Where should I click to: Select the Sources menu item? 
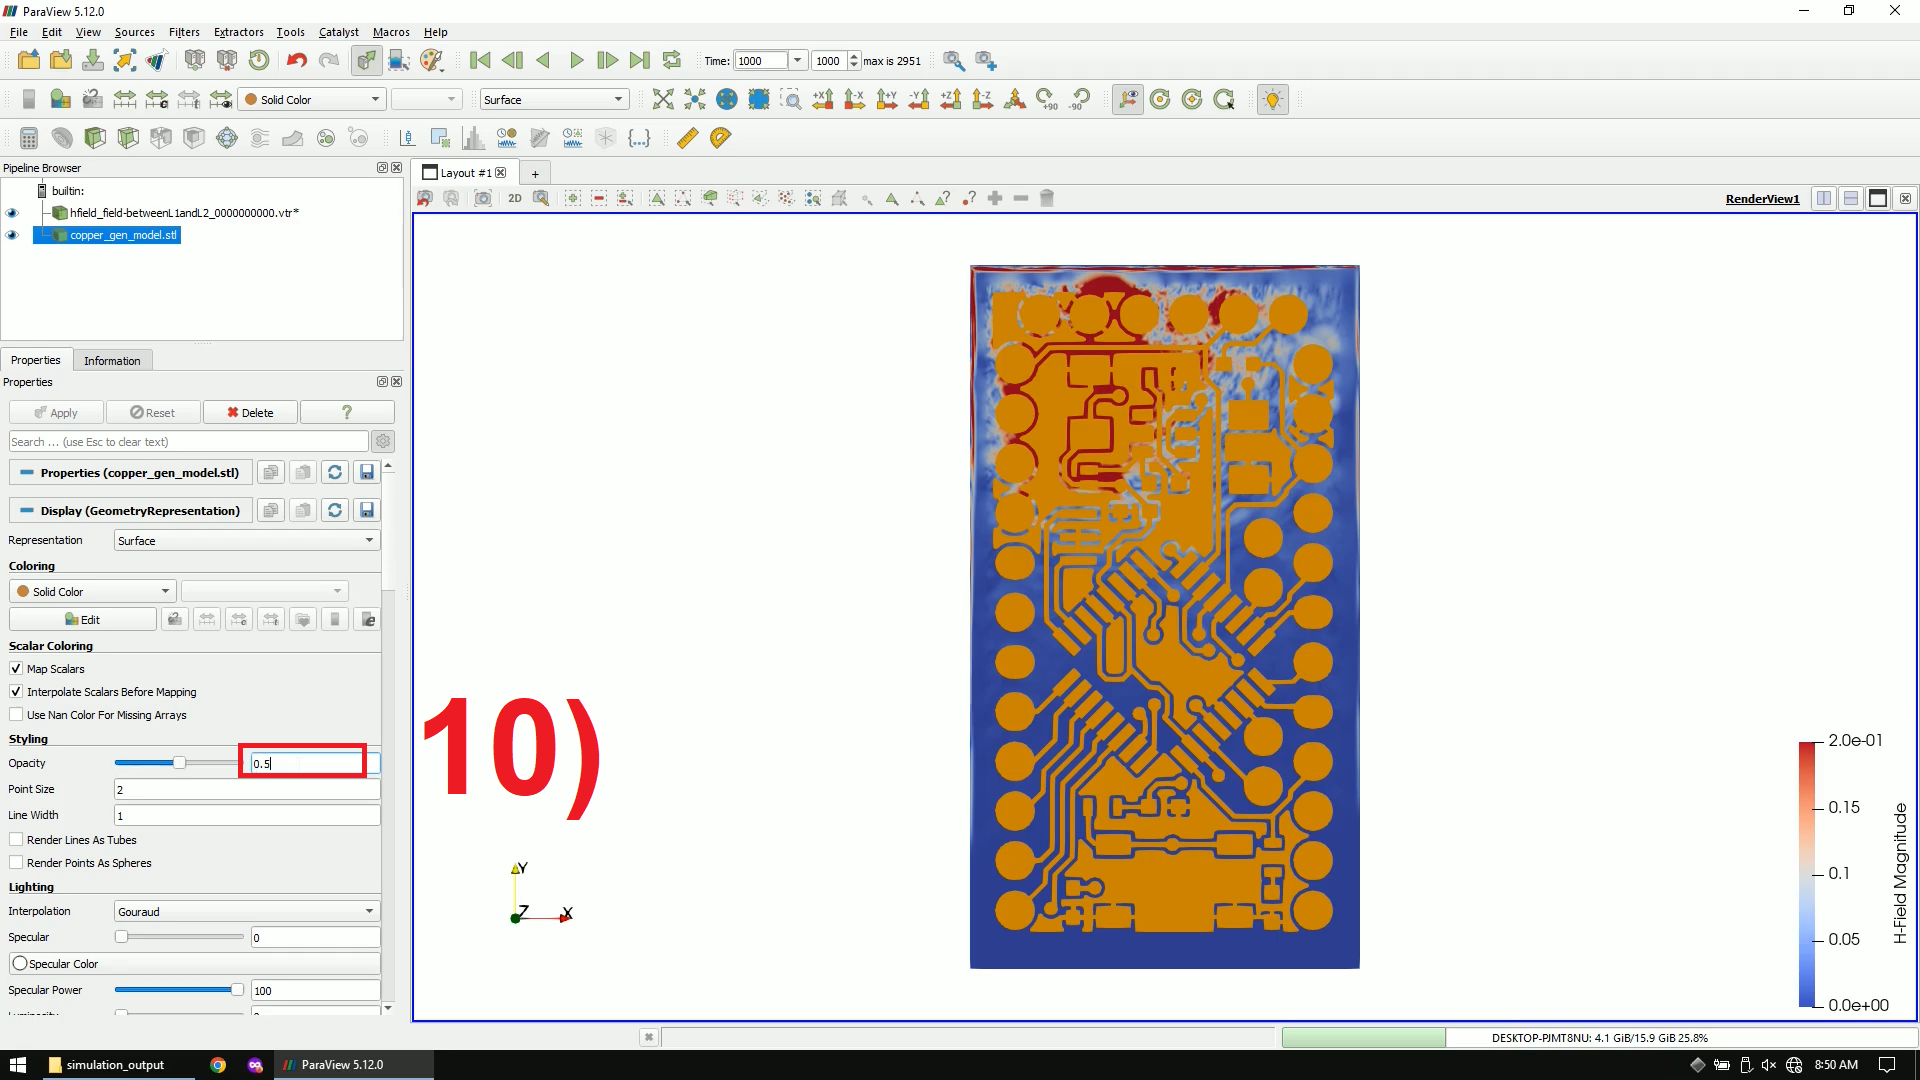pyautogui.click(x=133, y=32)
